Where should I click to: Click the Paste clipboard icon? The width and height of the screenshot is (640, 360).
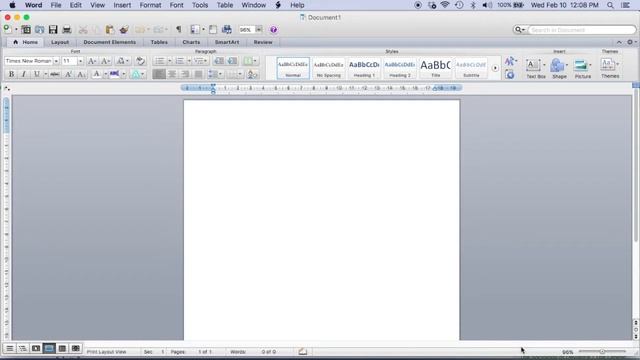point(110,29)
